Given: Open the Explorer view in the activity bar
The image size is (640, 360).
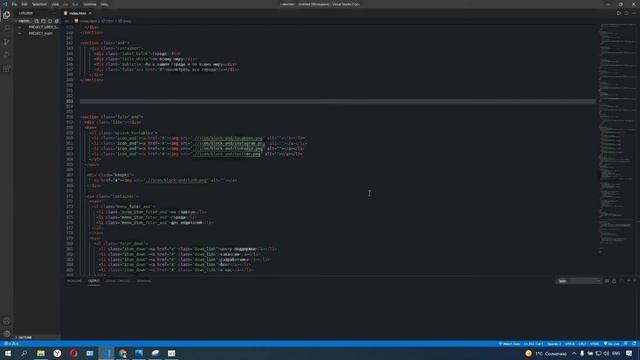Looking at the screenshot, I should pyautogui.click(x=7, y=15).
